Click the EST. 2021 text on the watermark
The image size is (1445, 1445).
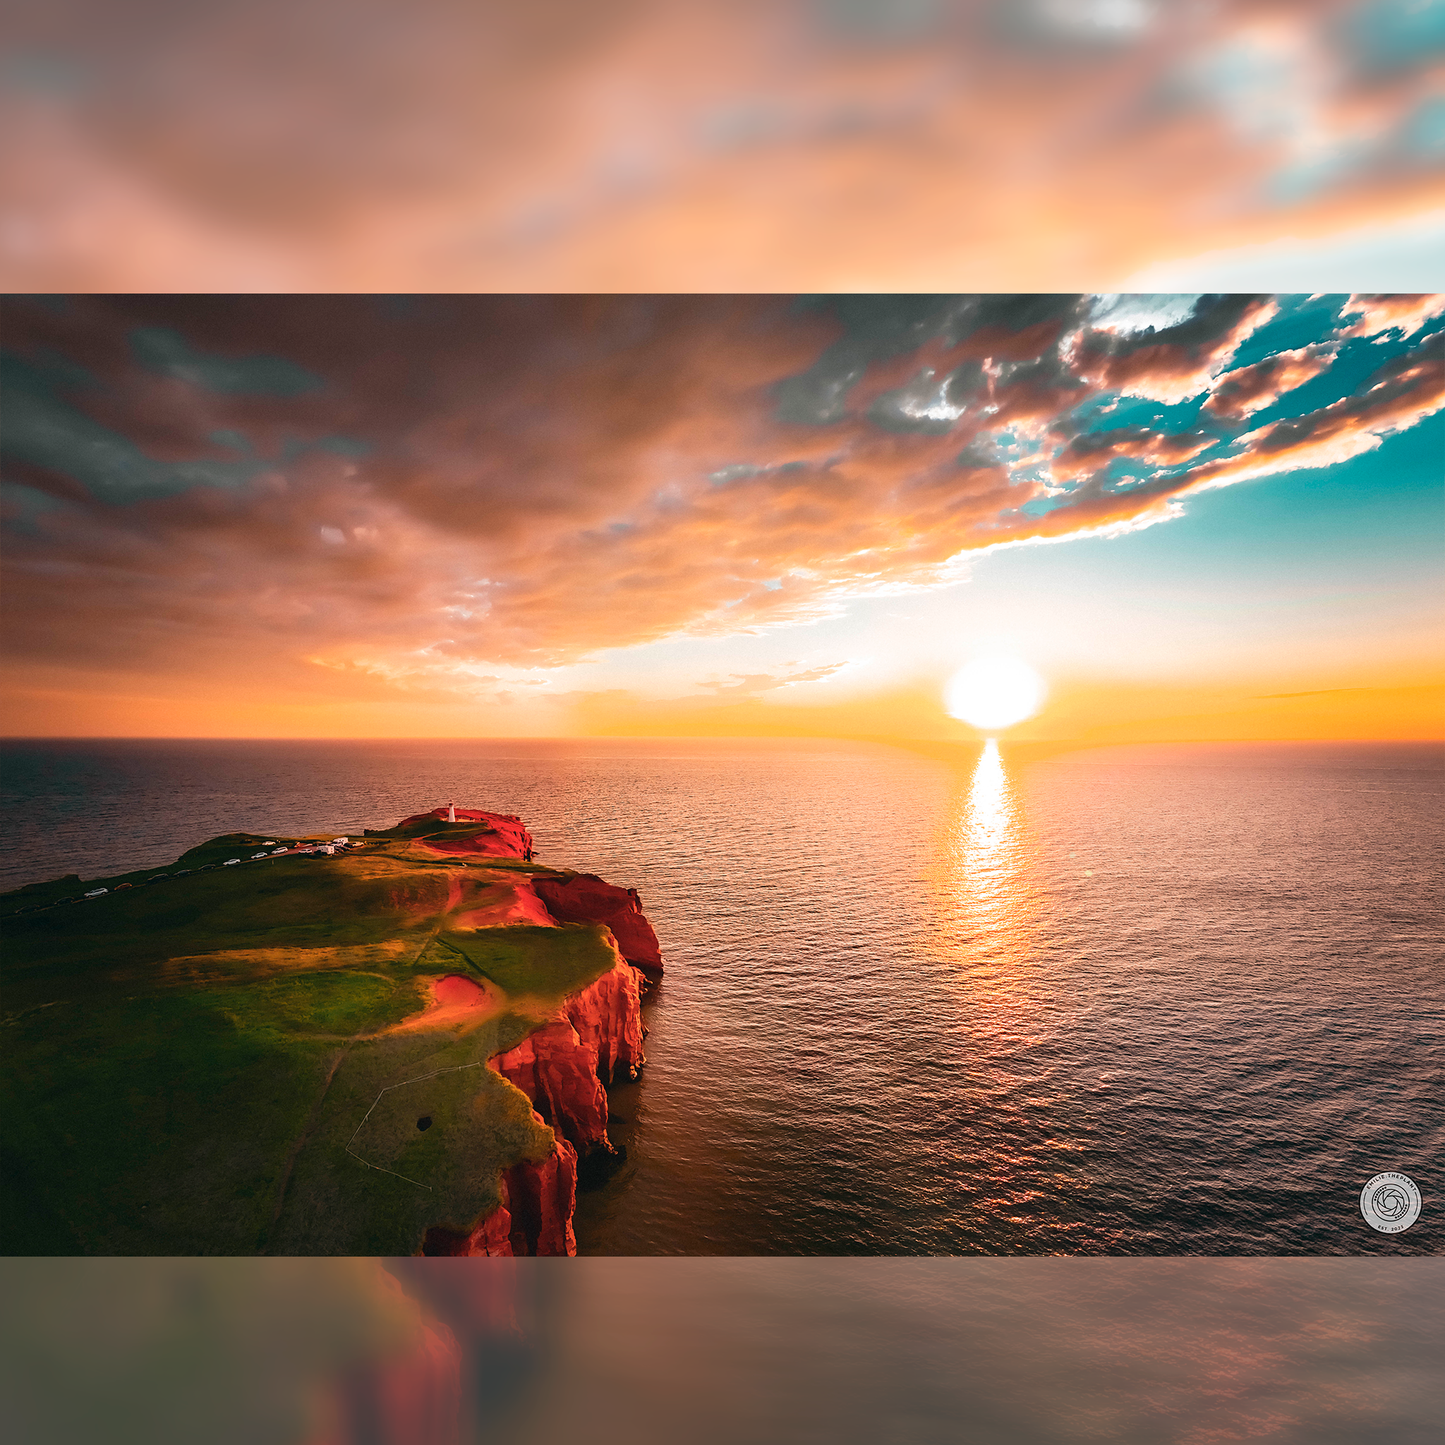(1391, 1228)
